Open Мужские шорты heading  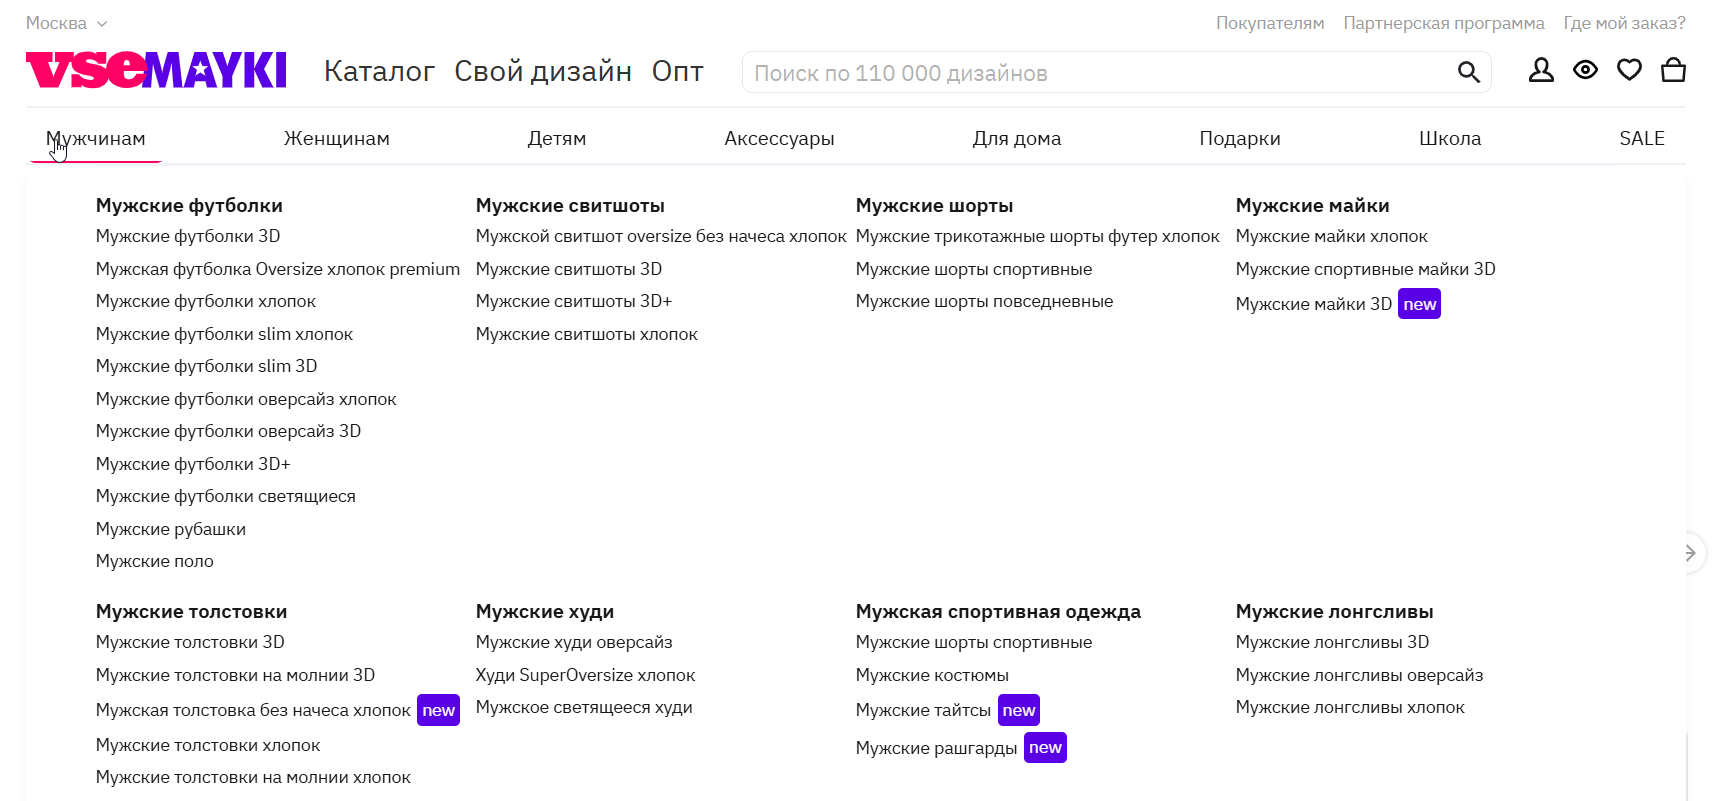click(934, 205)
